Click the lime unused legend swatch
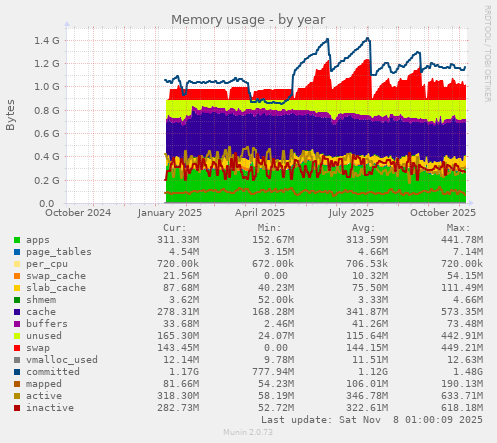The height and width of the screenshot is (443, 497). (17, 336)
